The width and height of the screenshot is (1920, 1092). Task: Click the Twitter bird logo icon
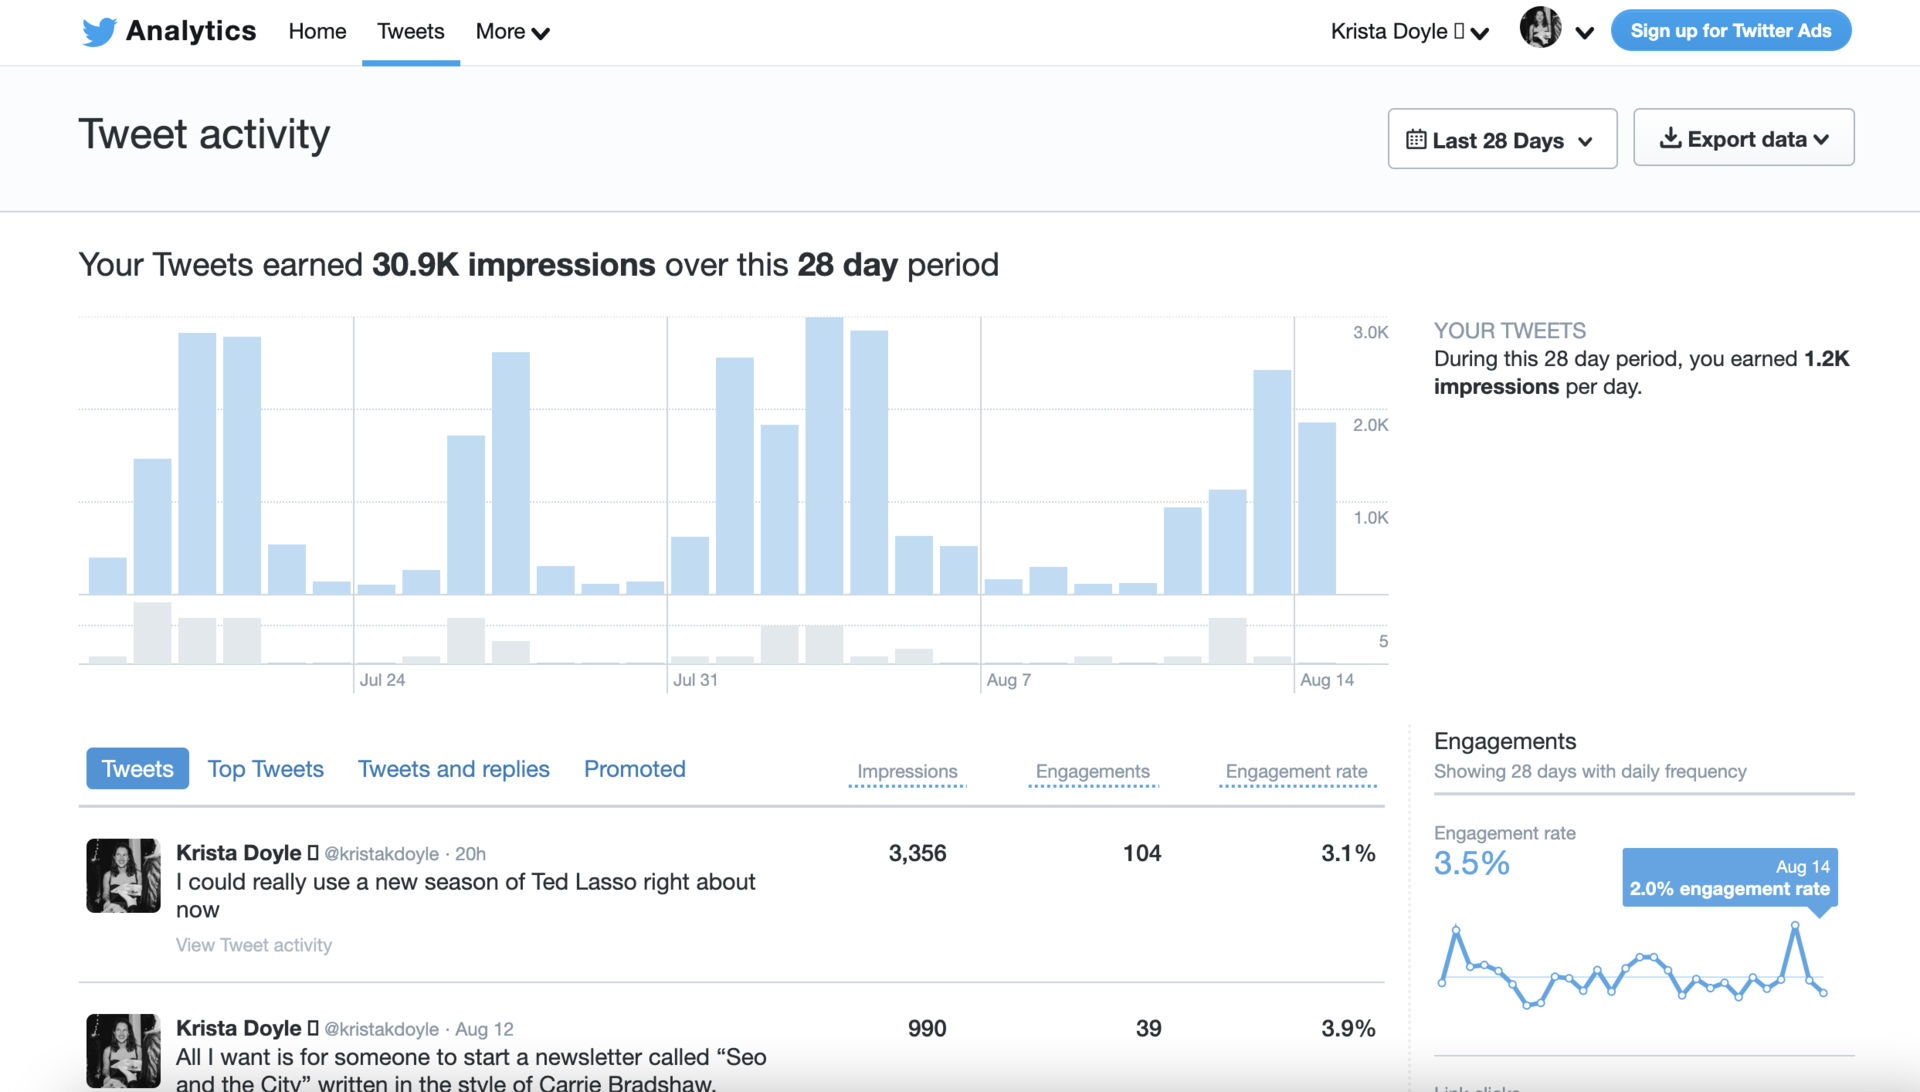coord(100,30)
